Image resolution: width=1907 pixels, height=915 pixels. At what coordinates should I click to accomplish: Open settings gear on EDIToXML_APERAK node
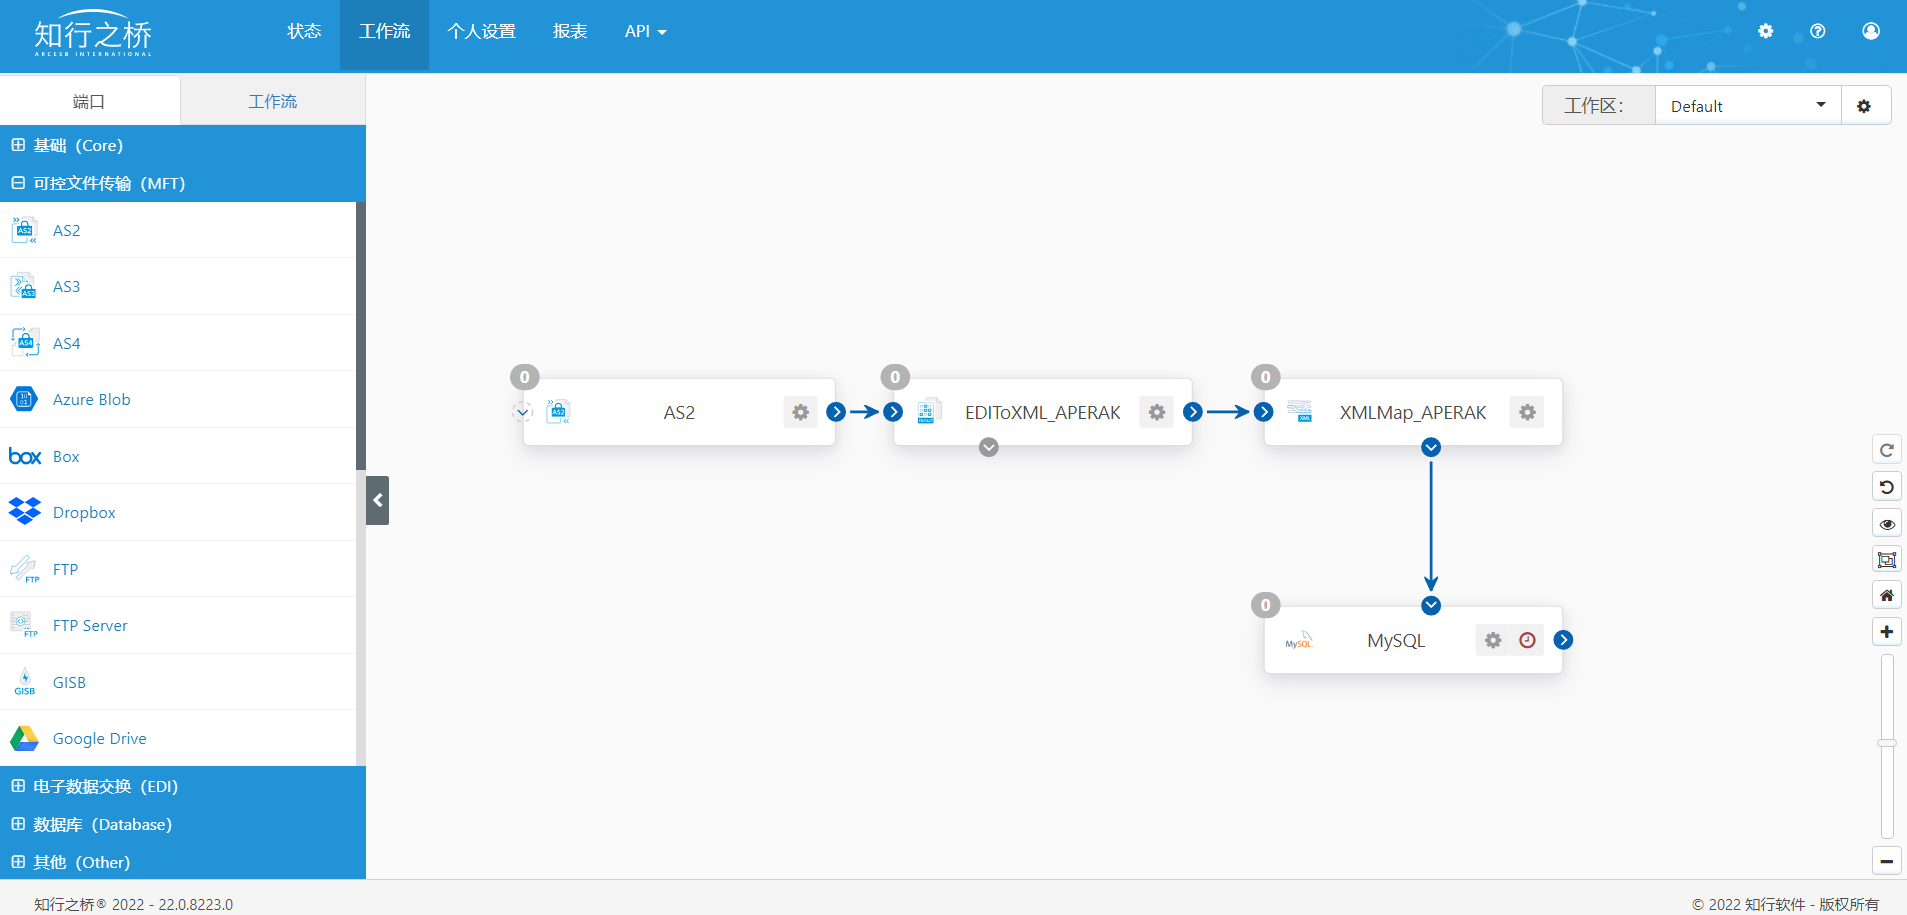pos(1156,412)
